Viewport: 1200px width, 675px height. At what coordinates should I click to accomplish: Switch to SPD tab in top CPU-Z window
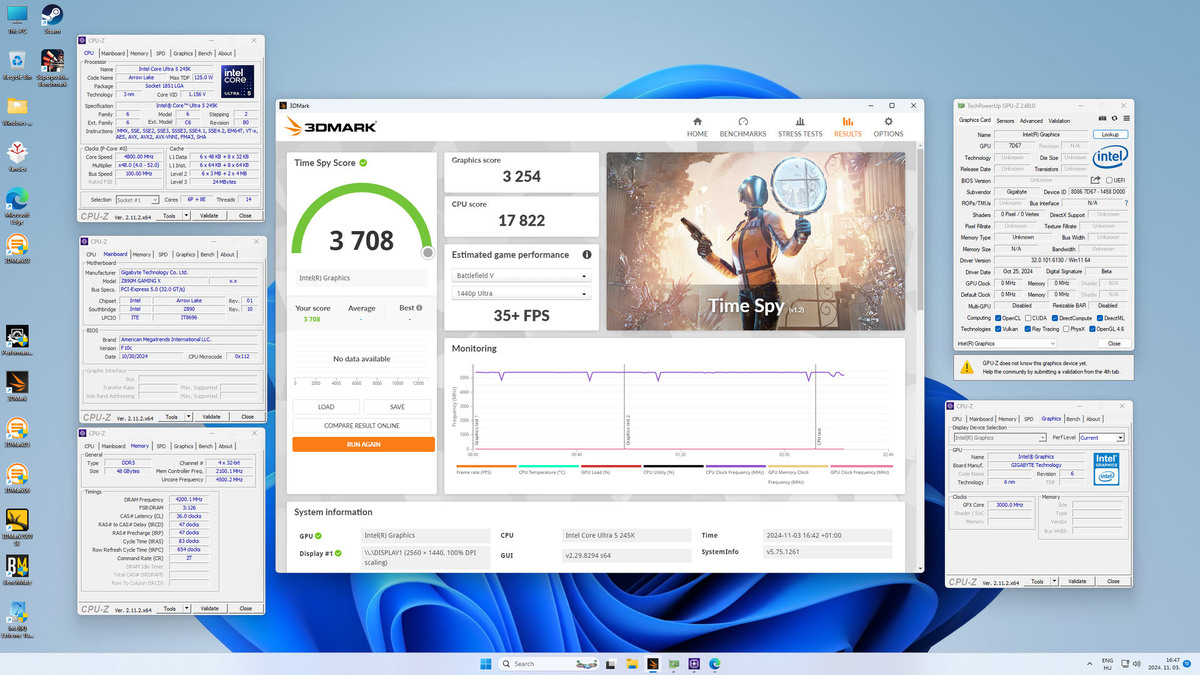162,53
